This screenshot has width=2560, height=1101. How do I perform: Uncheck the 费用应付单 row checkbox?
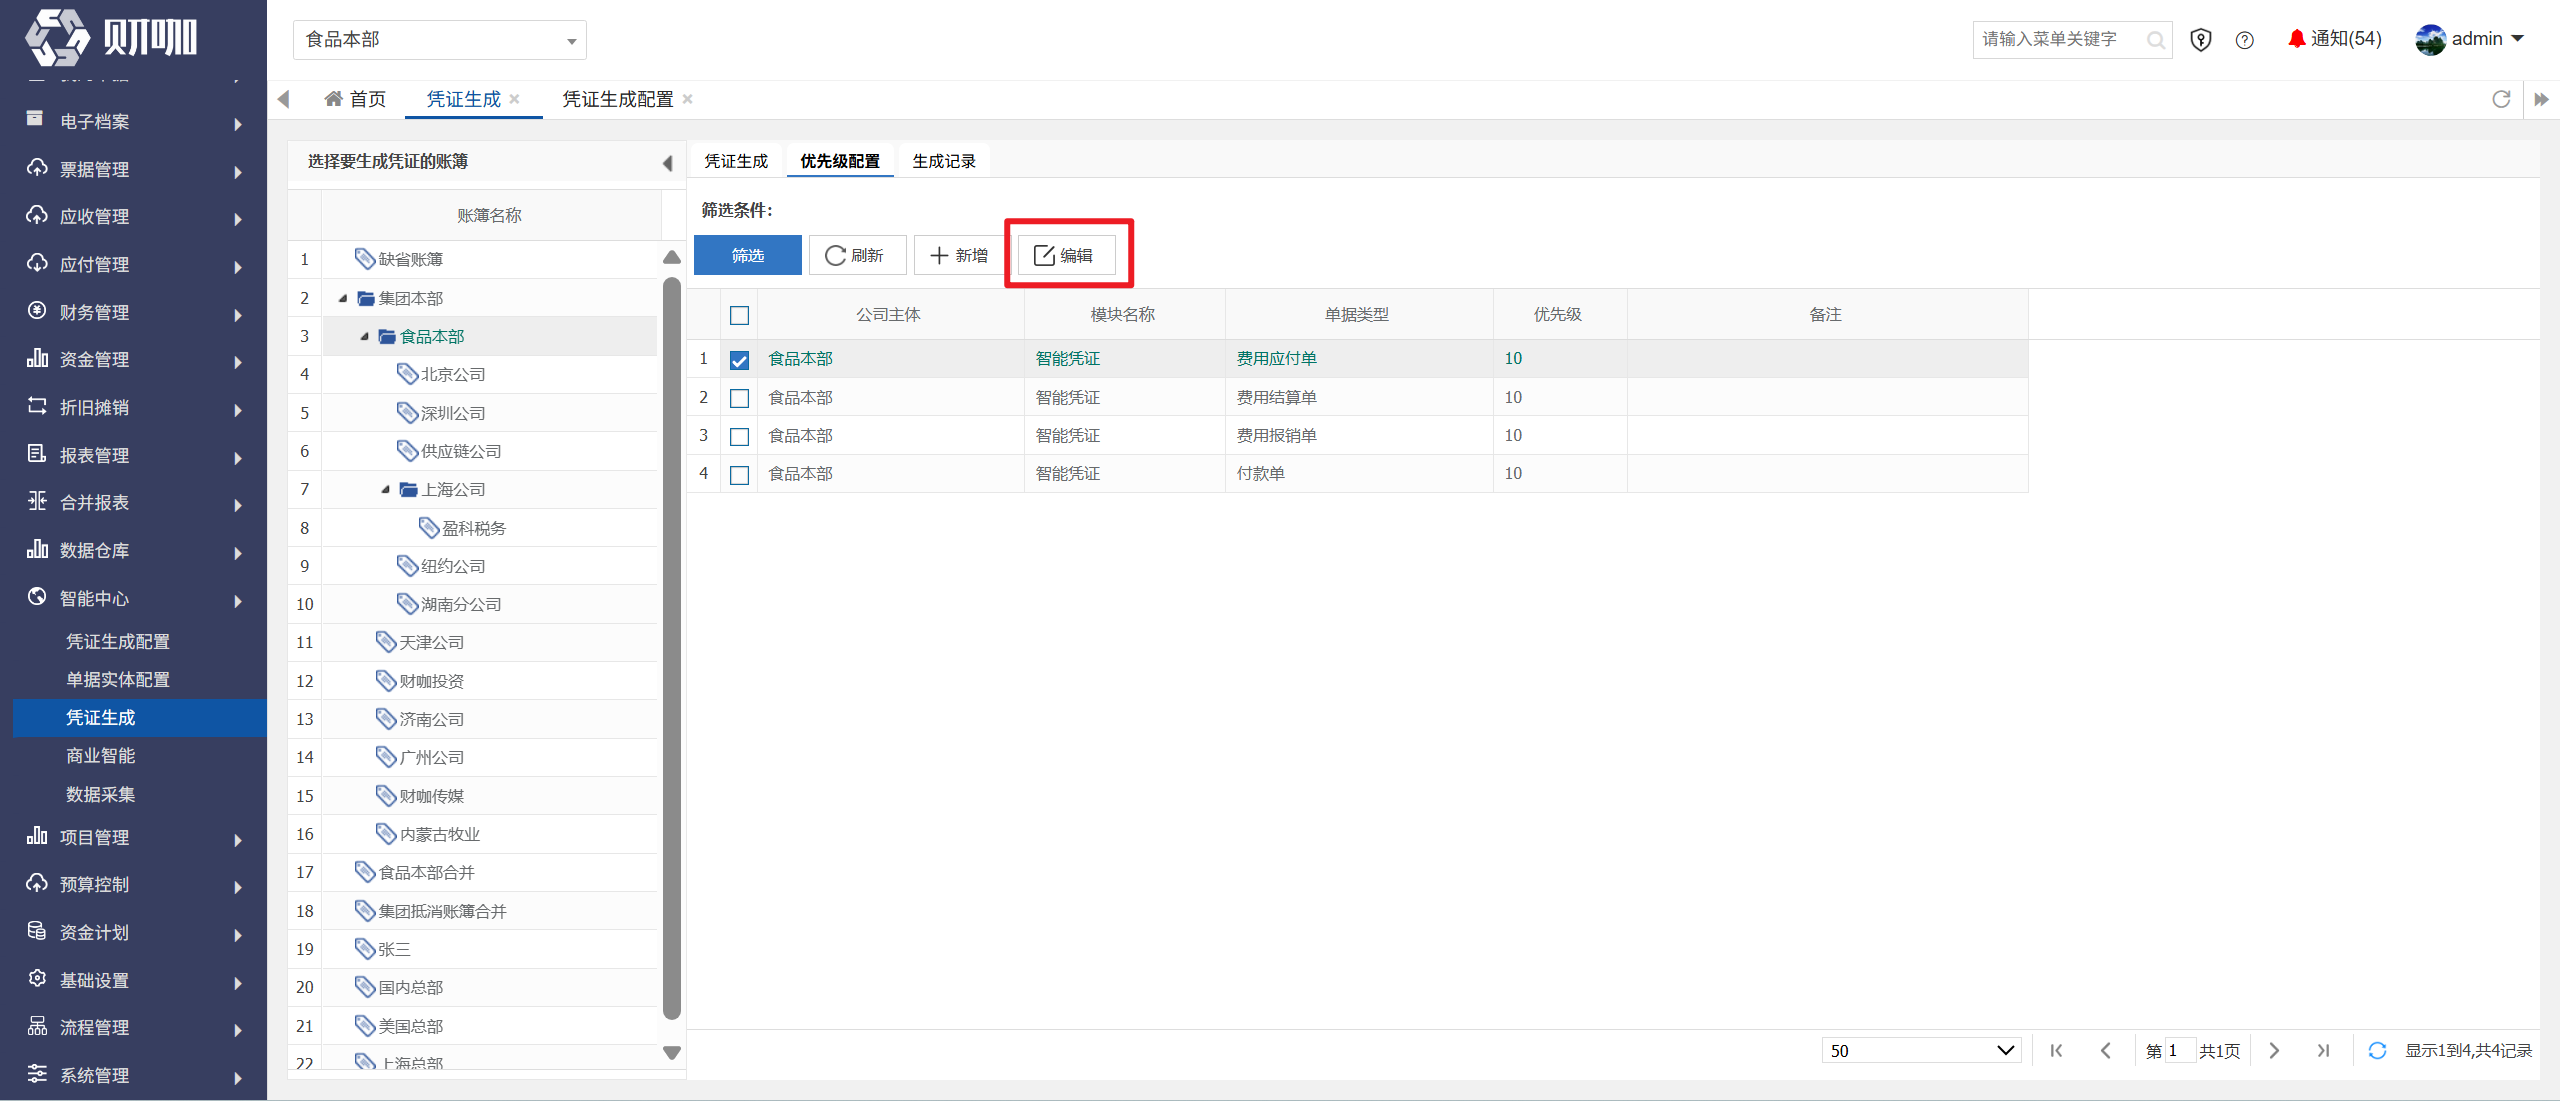pyautogui.click(x=739, y=360)
